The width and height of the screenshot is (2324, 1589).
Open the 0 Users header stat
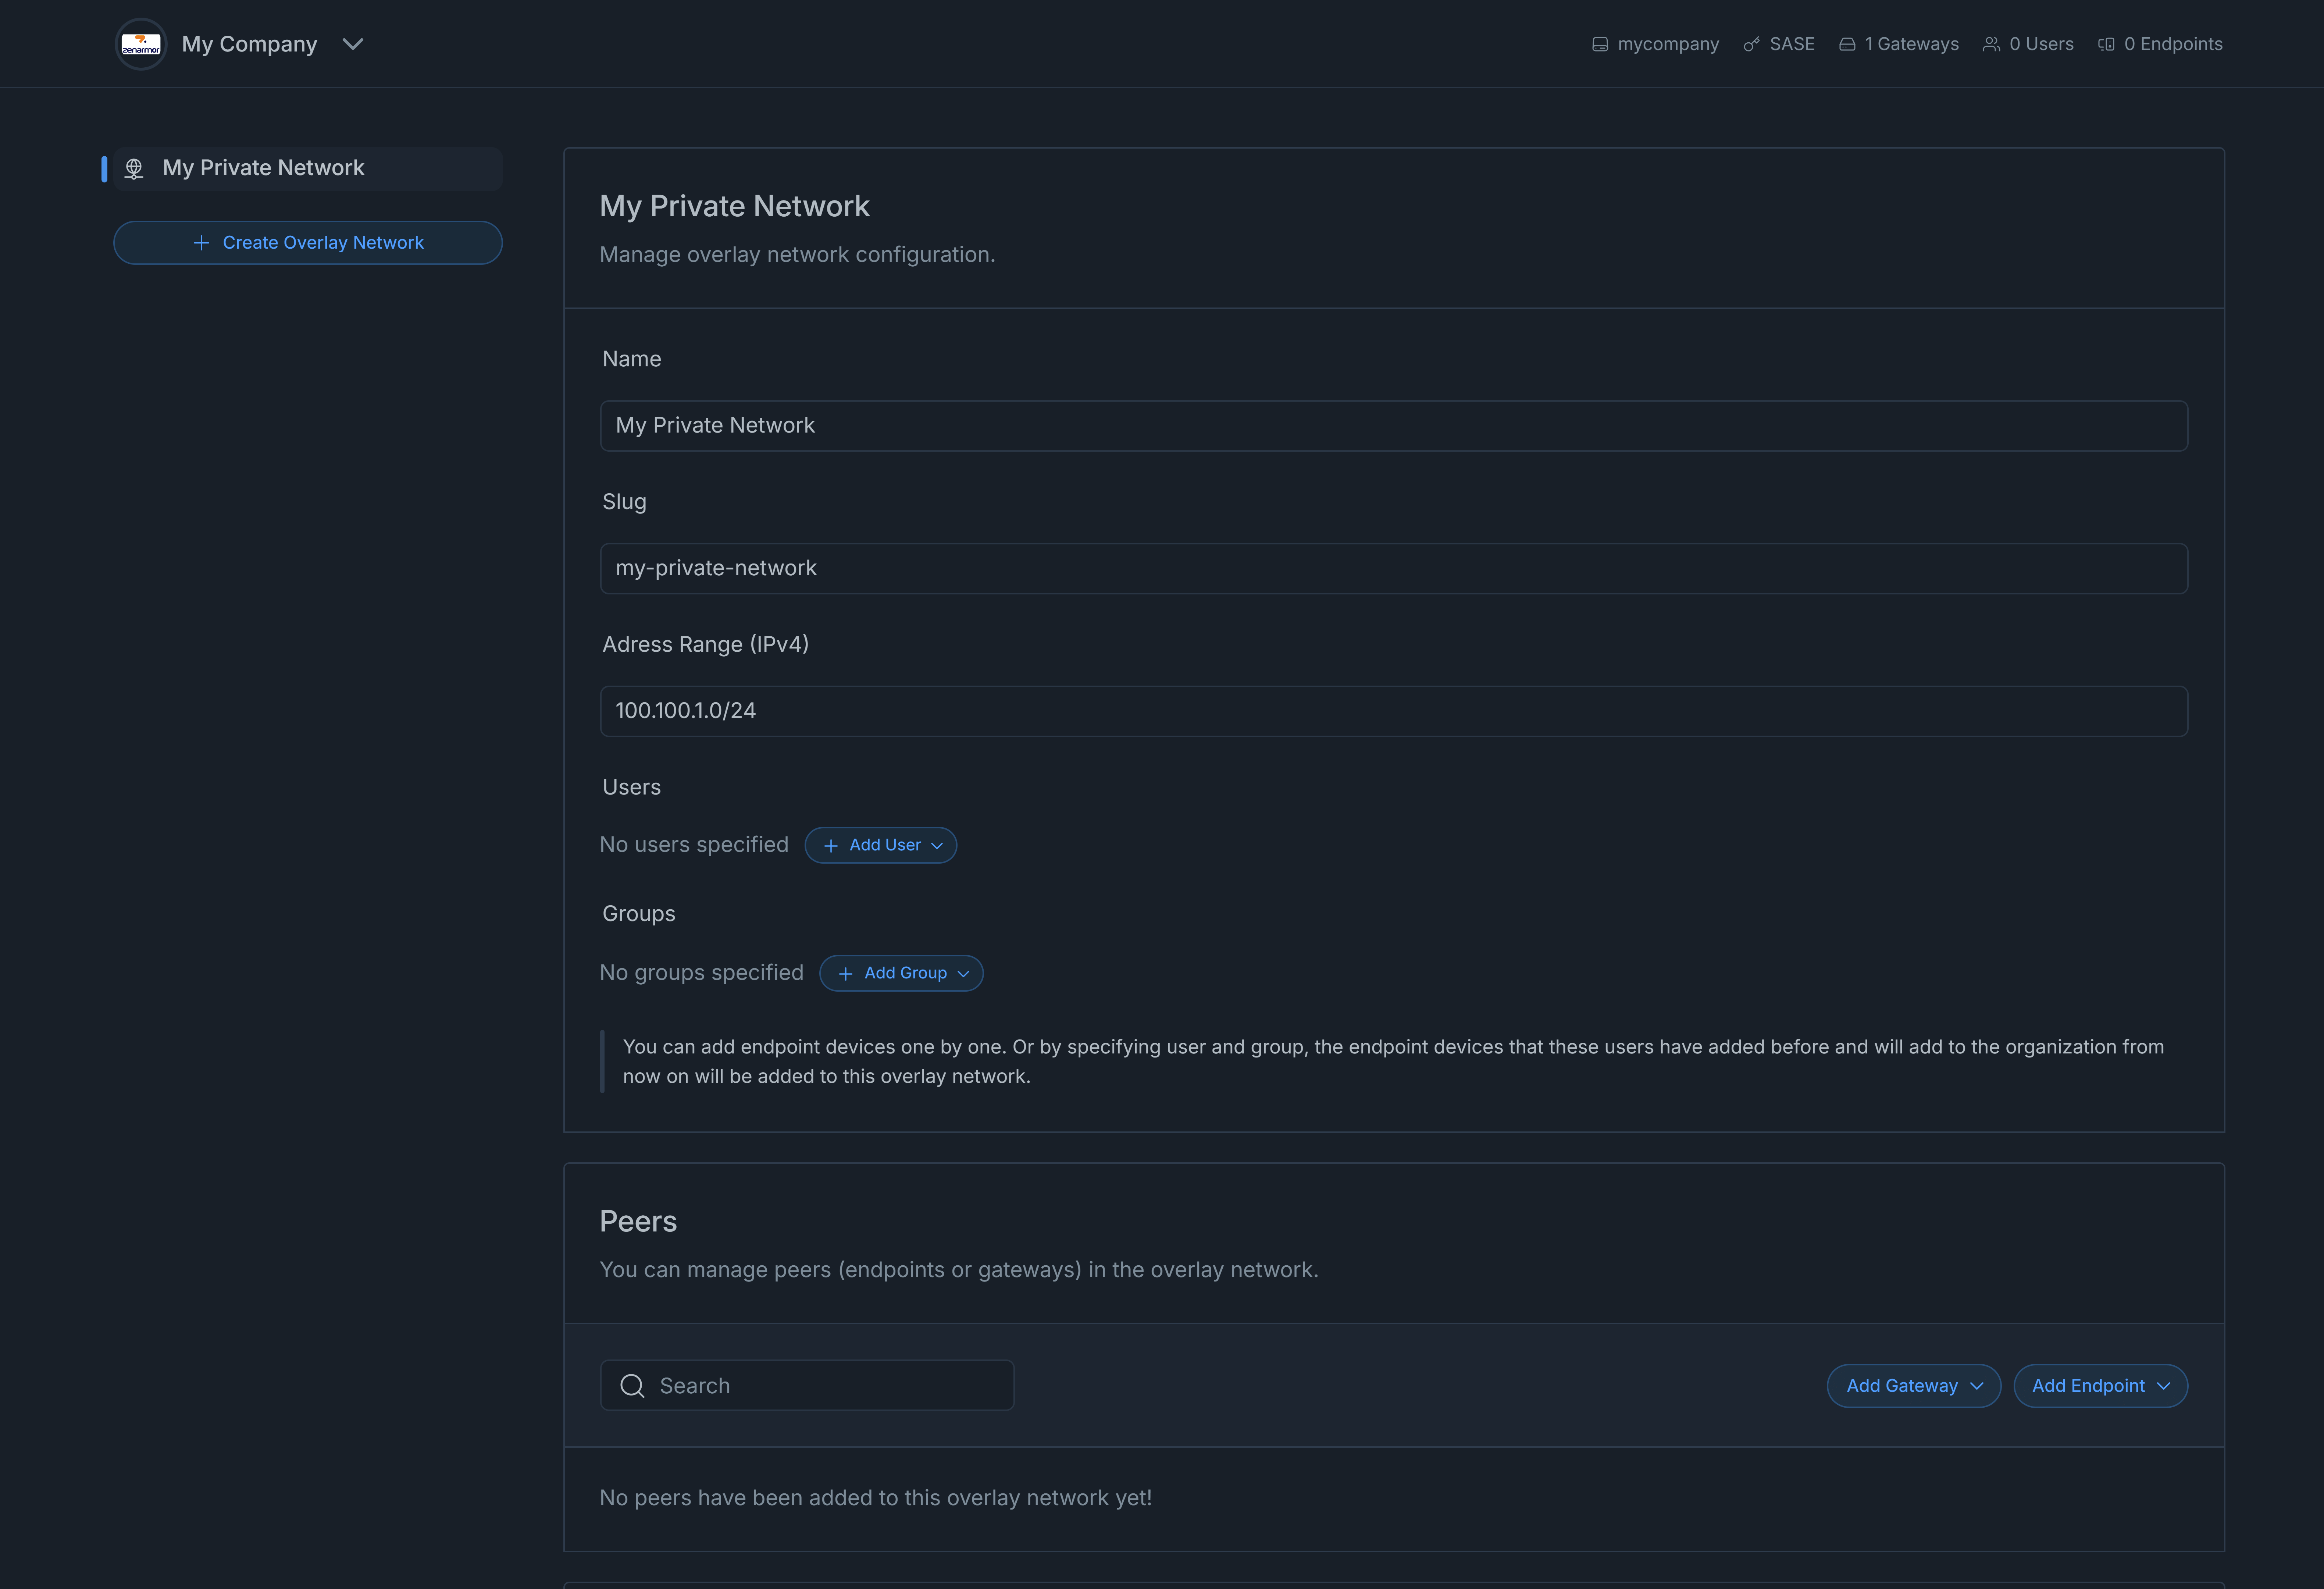click(2028, 44)
